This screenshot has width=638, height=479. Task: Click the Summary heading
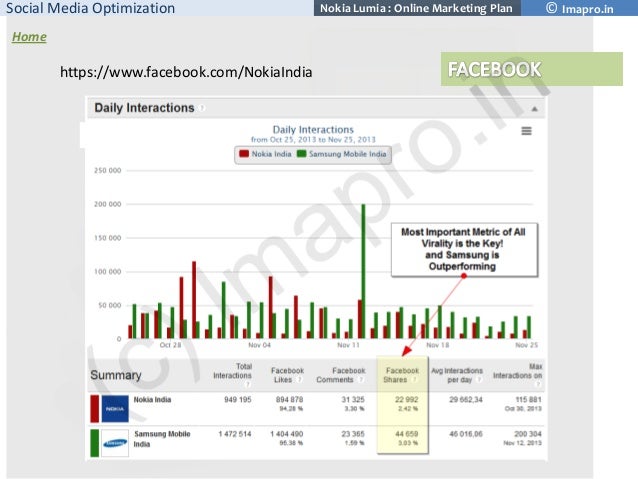click(x=116, y=375)
